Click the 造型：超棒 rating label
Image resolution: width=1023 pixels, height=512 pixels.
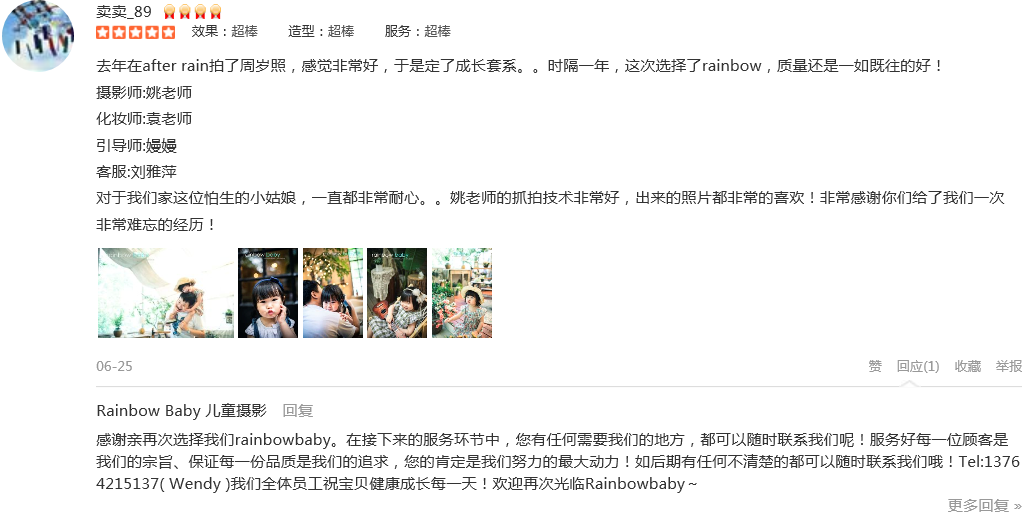pos(321,31)
